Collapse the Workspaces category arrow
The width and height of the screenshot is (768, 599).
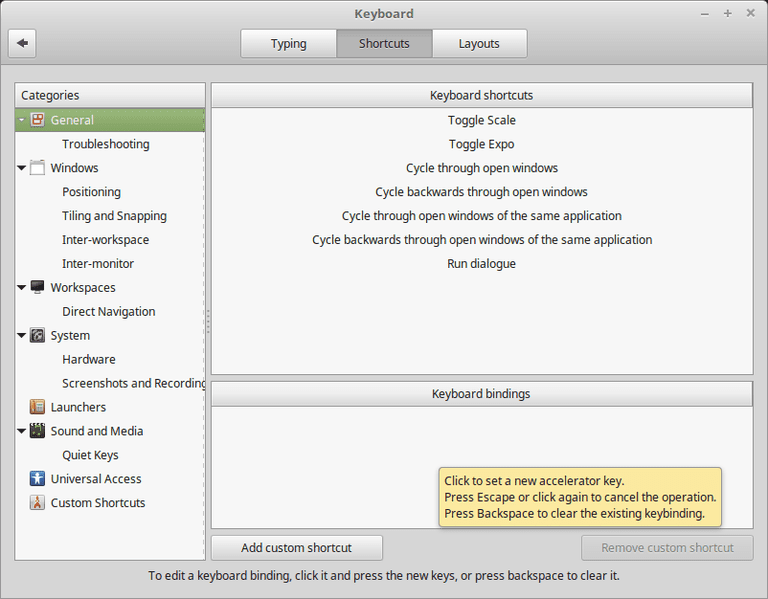click(22, 288)
